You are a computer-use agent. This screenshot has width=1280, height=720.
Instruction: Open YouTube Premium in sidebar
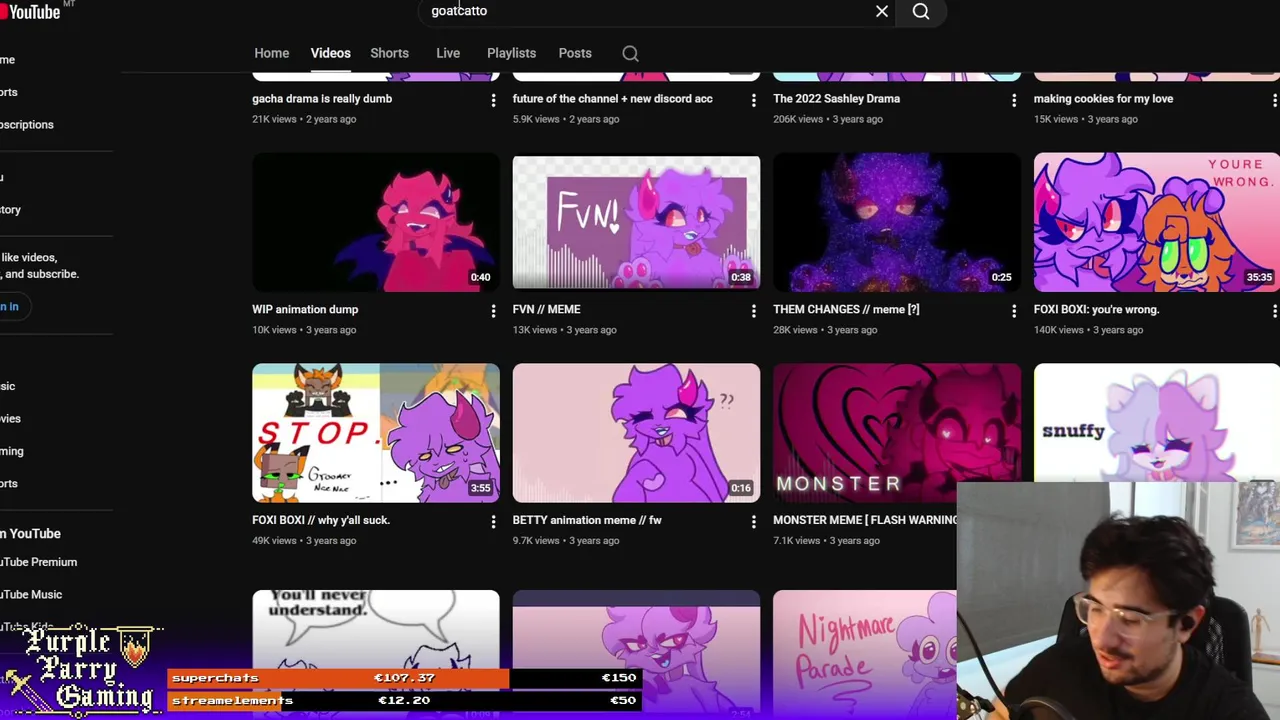[x=38, y=562]
